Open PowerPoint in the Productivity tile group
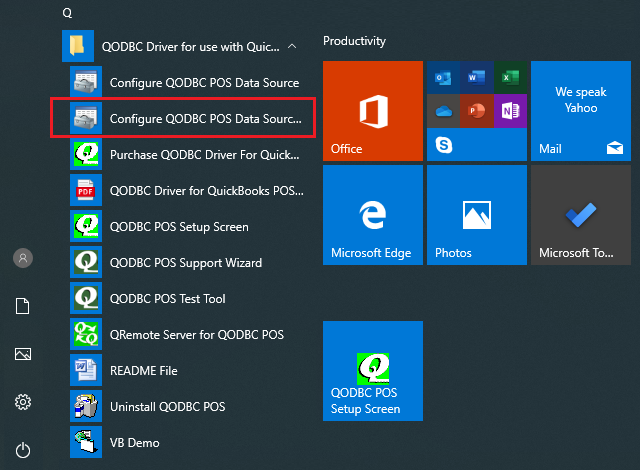Image resolution: width=640 pixels, height=470 pixels. click(477, 111)
